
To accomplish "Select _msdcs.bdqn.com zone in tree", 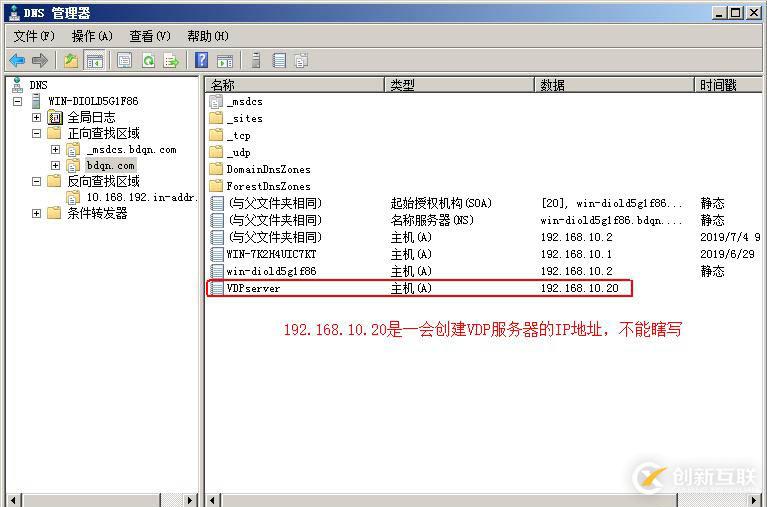I will click(x=131, y=150).
